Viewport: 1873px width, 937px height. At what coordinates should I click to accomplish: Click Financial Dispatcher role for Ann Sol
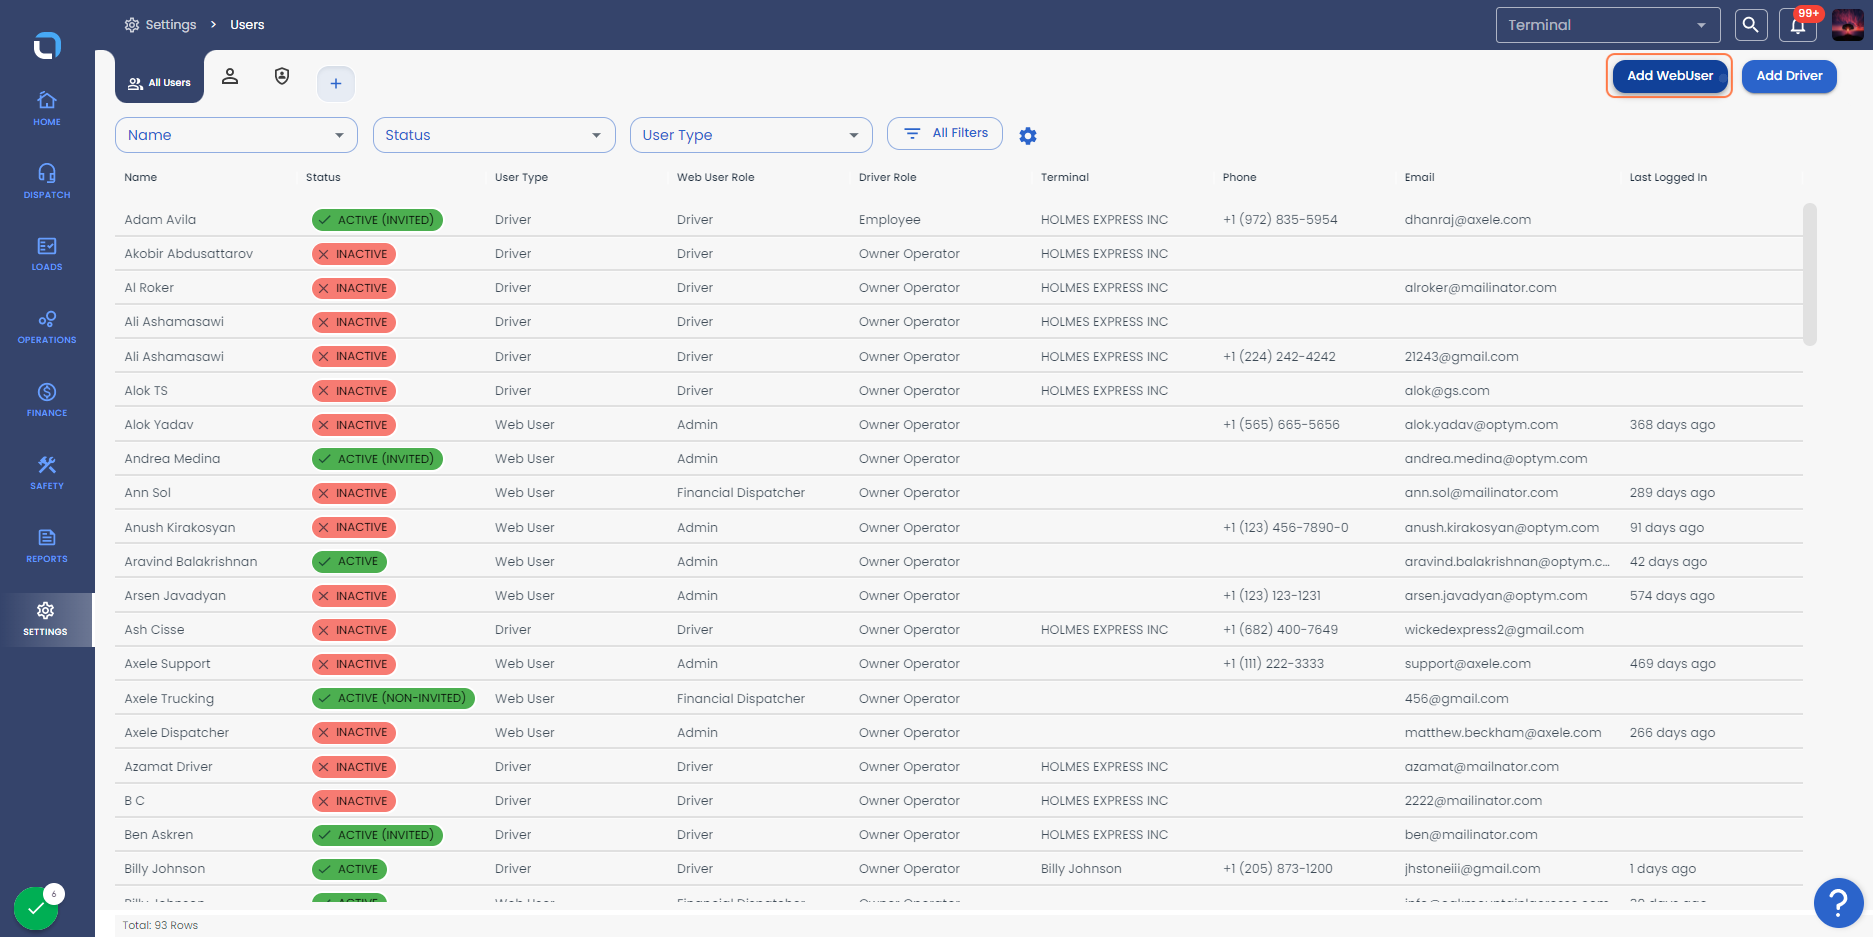click(741, 493)
